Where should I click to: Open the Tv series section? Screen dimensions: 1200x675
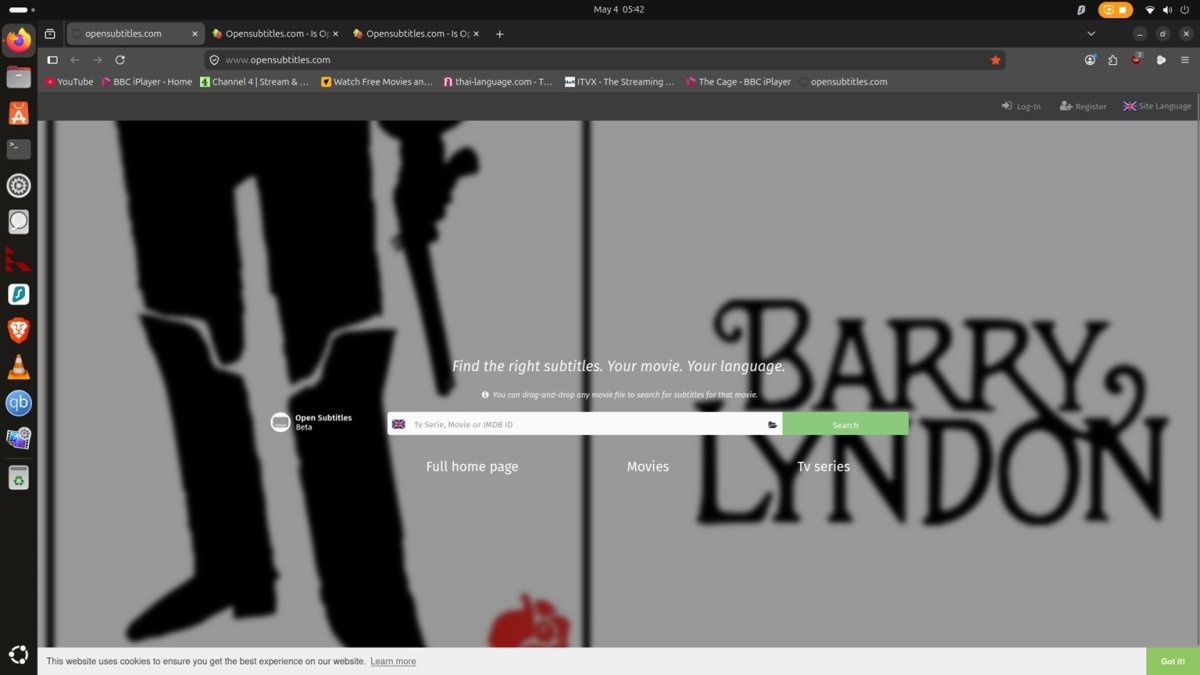pos(823,467)
